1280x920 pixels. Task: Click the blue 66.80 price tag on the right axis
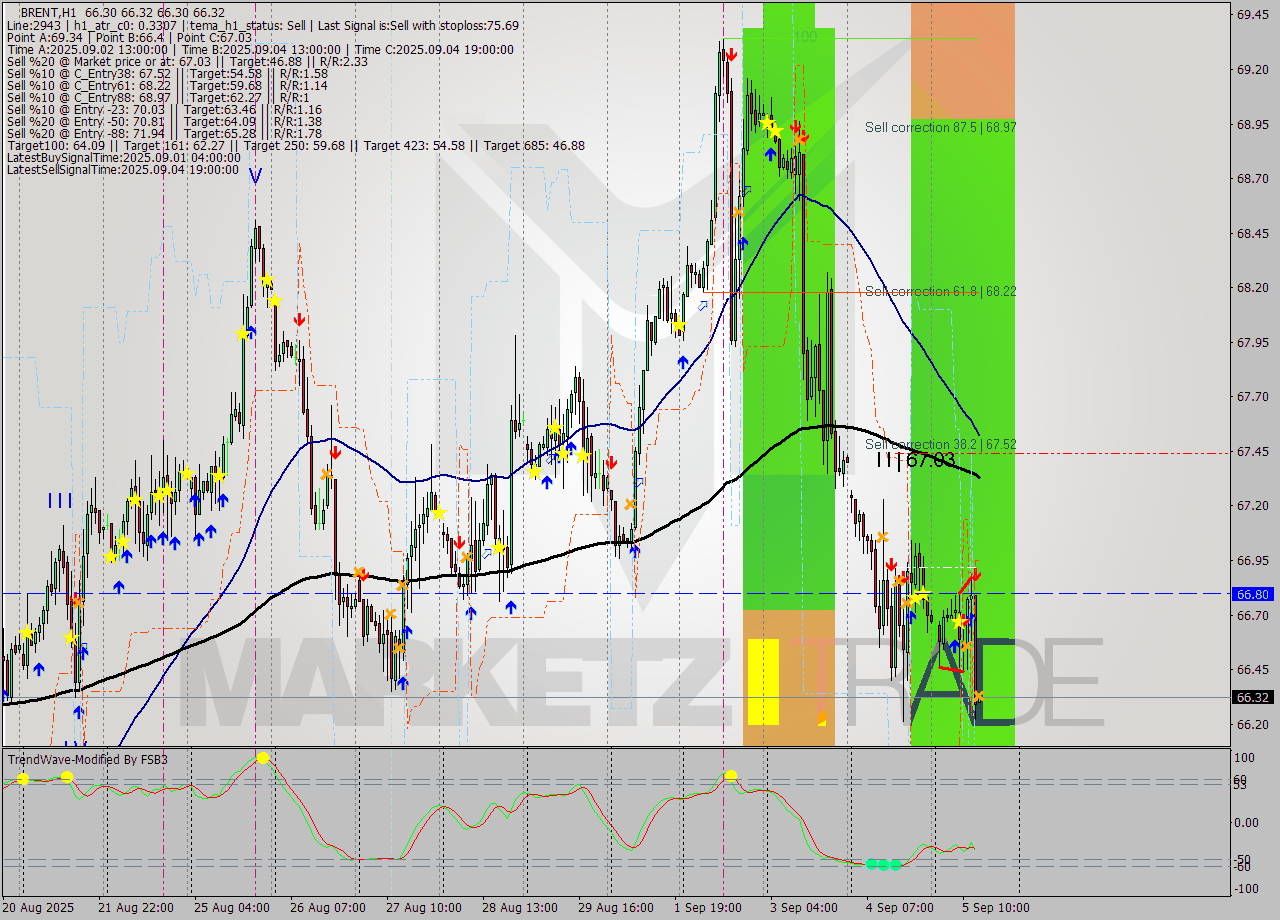click(1251, 594)
